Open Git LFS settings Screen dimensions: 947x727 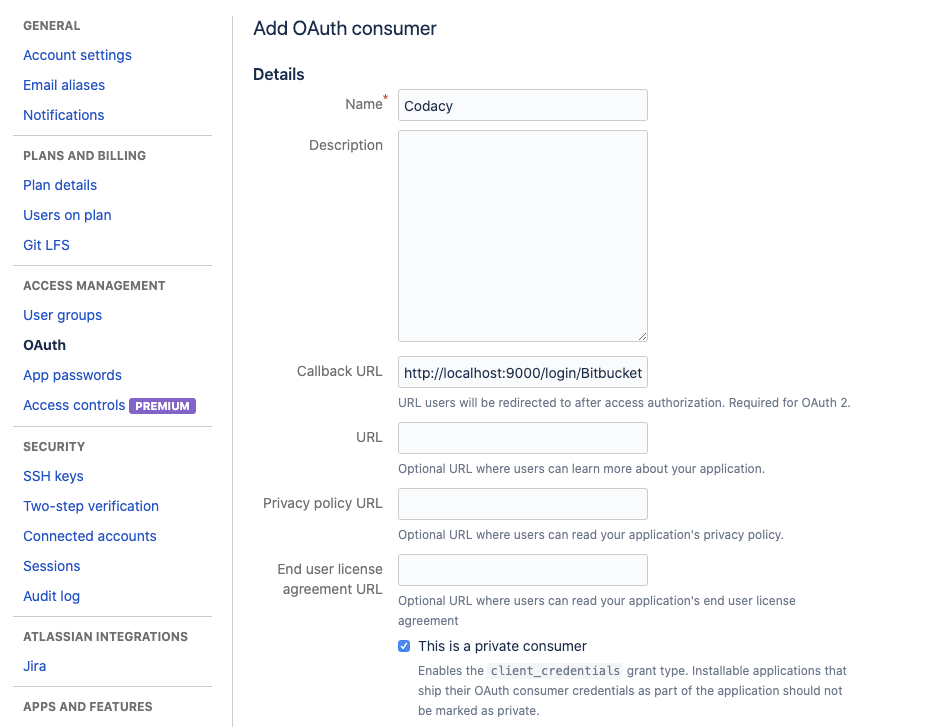[x=46, y=245]
